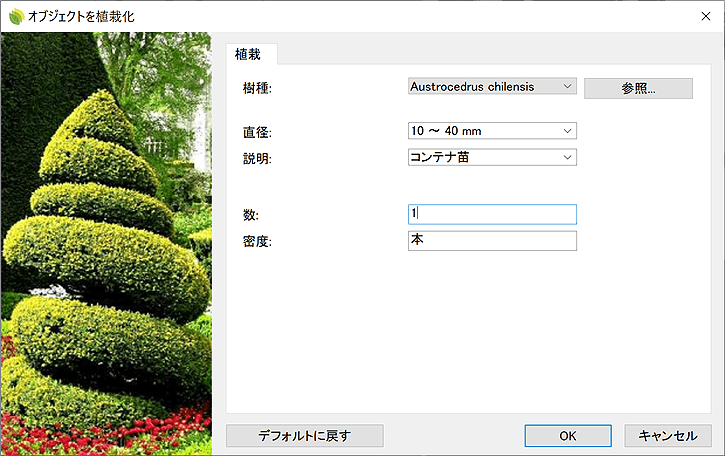Click the topiary preview image
The image size is (725, 456).
pyautogui.click(x=106, y=244)
